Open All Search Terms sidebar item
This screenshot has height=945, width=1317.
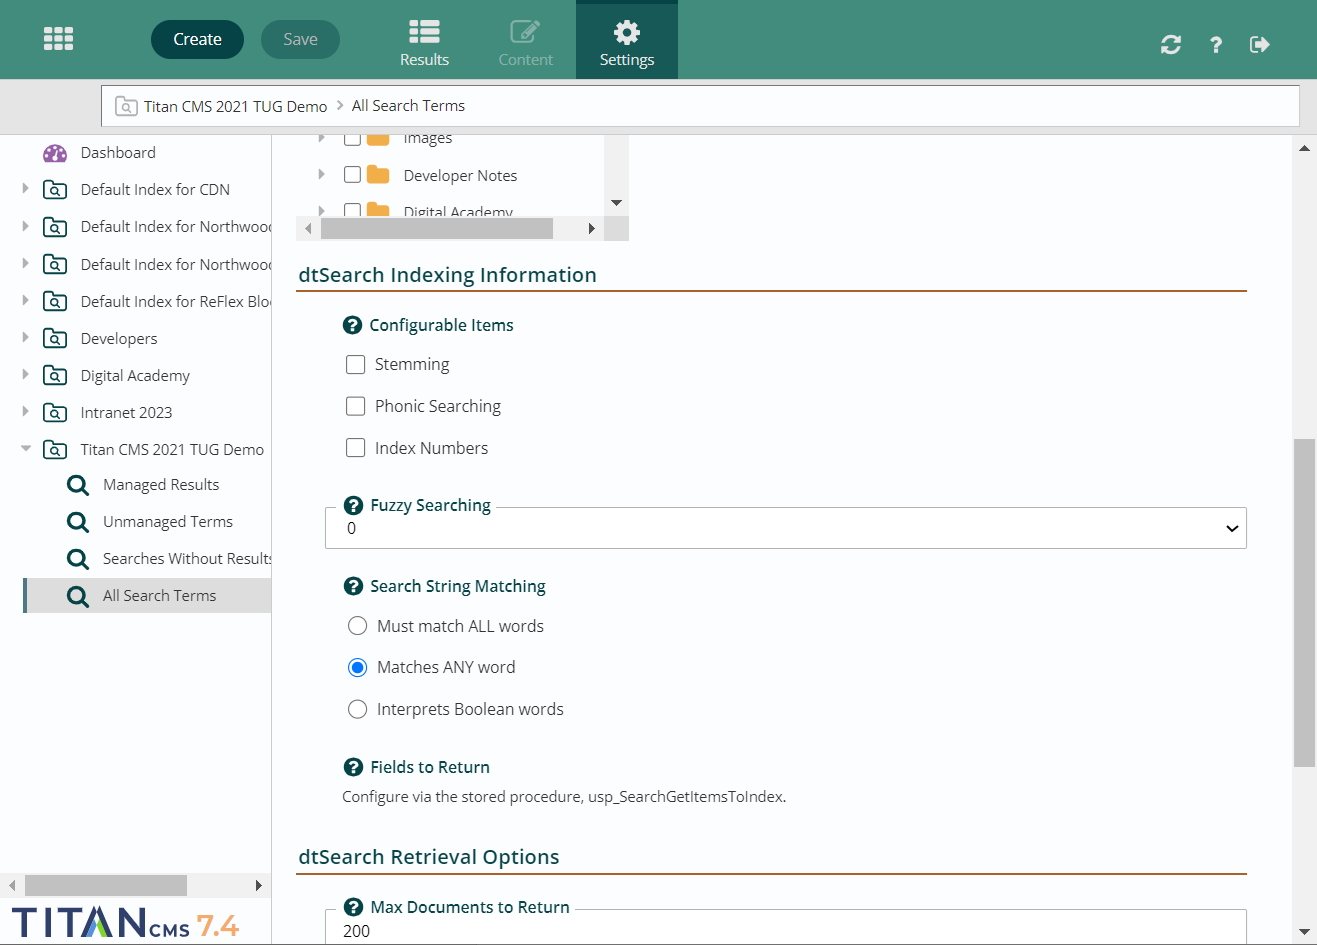pos(147,596)
